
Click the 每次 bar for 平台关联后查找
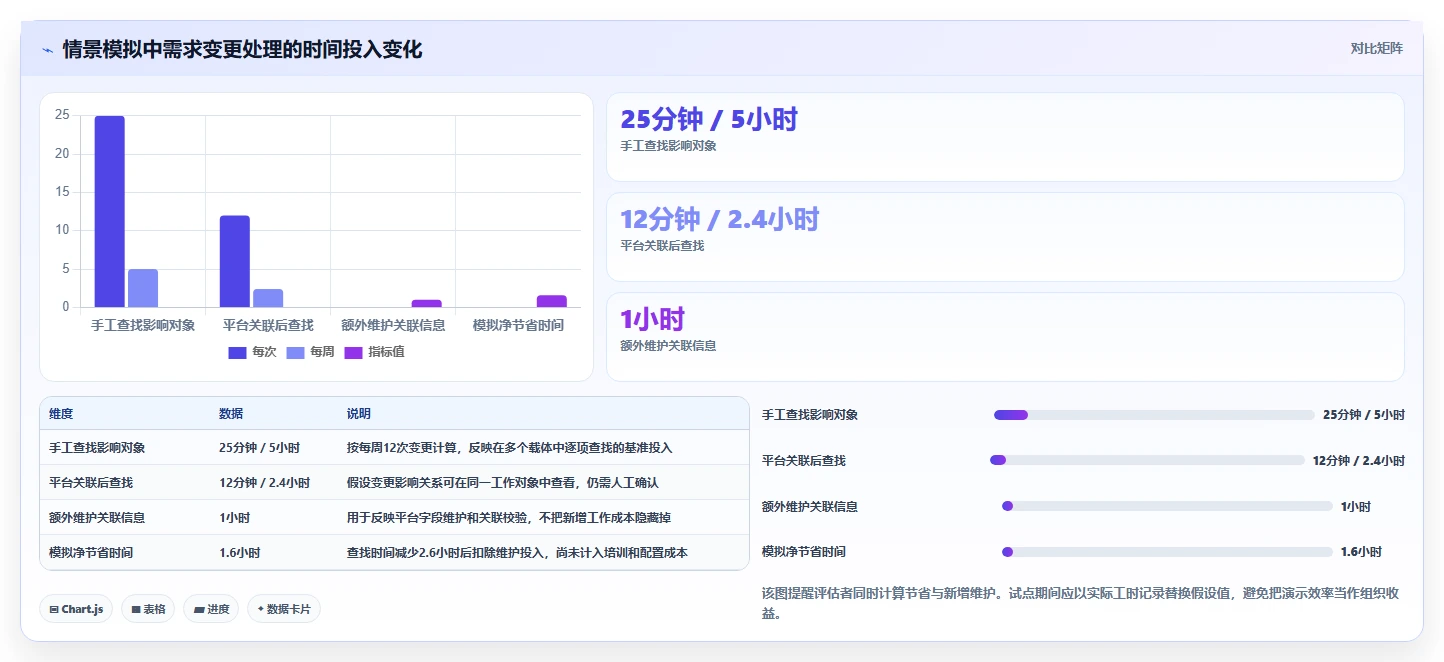[235, 261]
